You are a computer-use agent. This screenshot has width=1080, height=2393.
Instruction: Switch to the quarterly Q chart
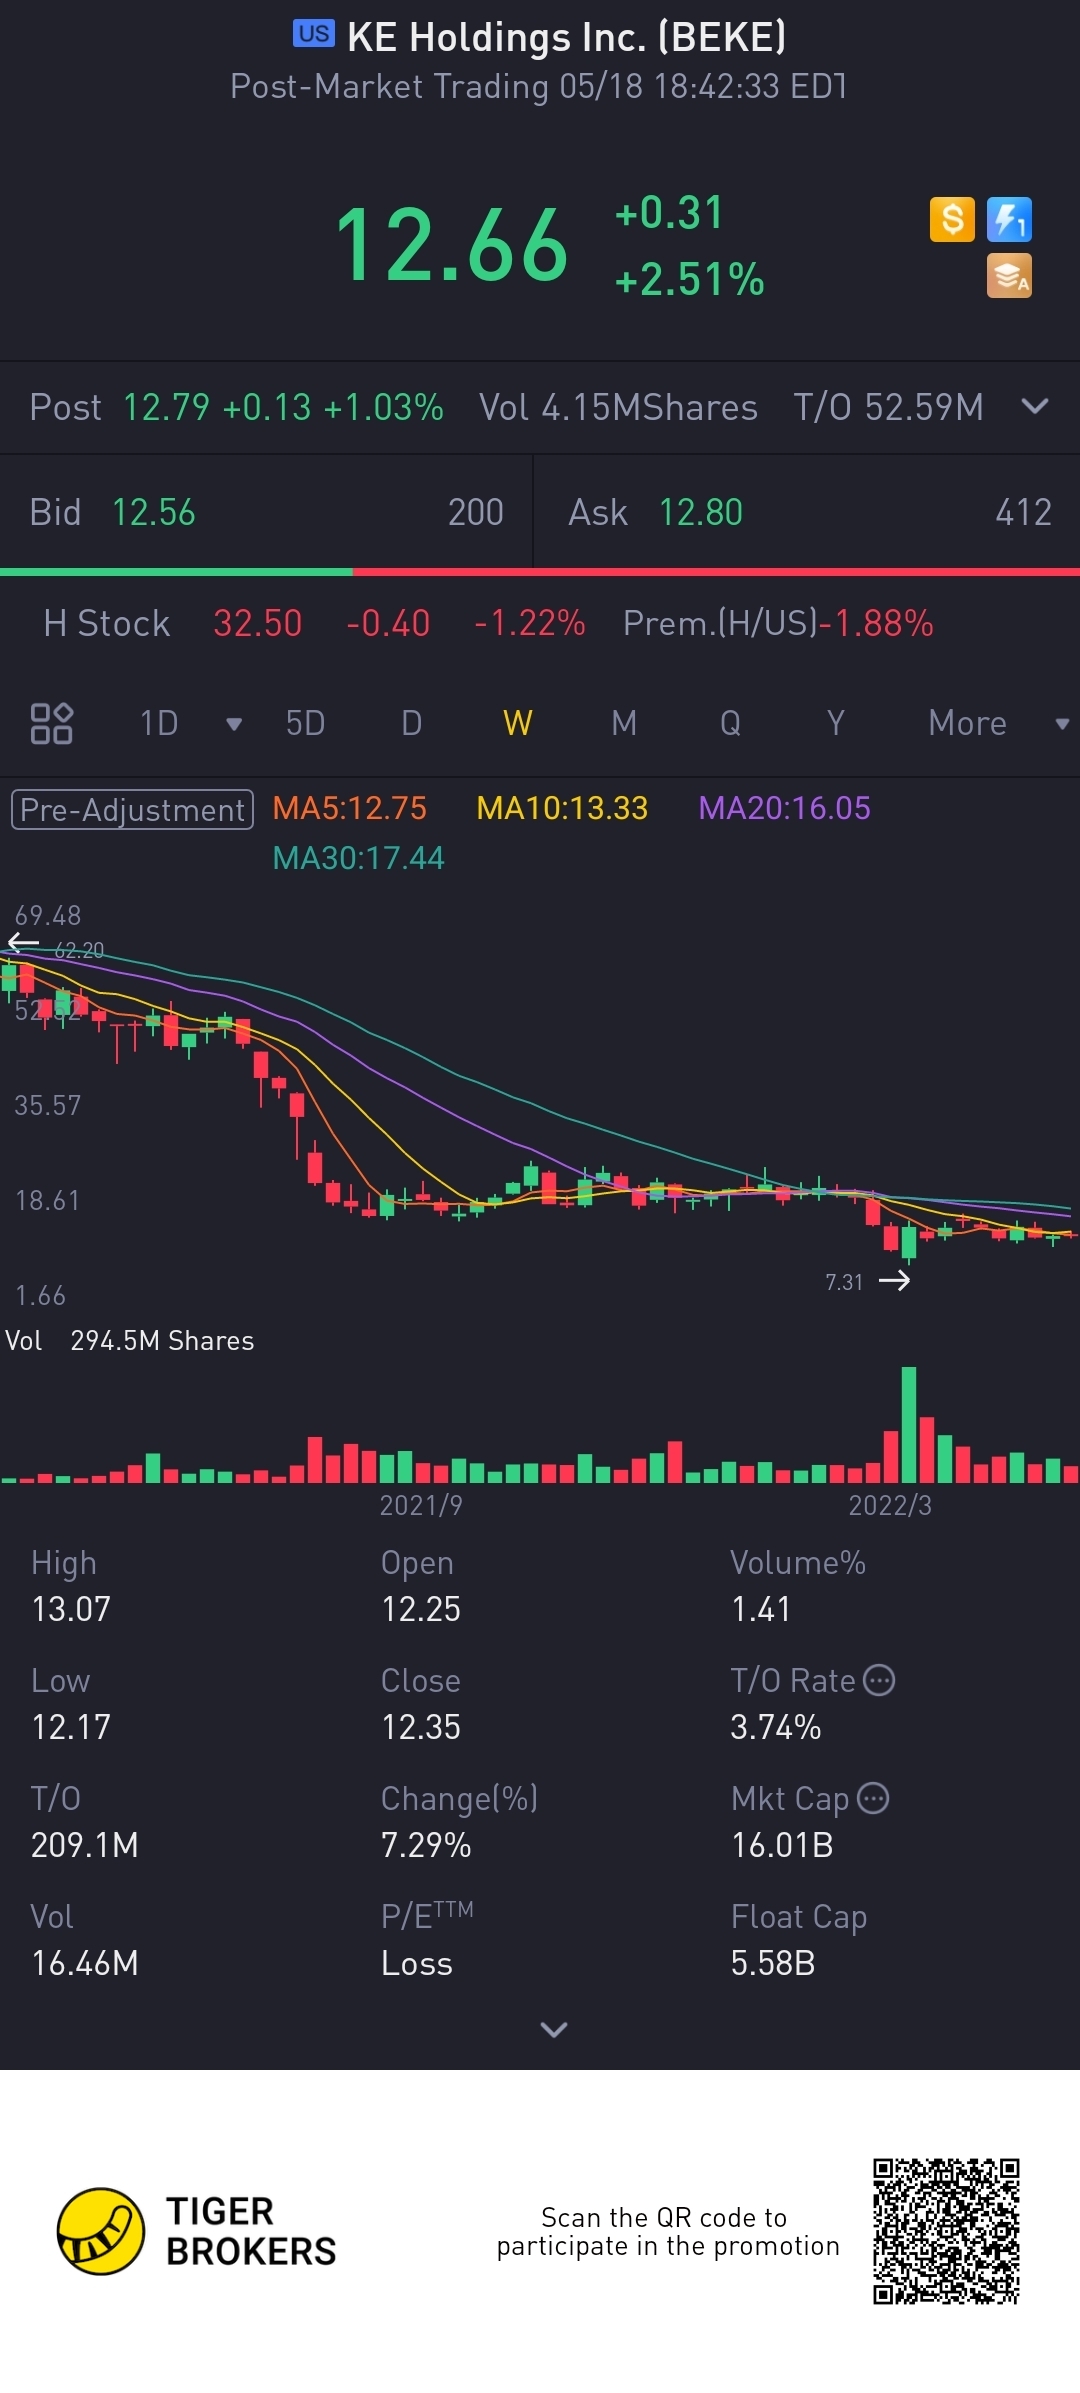coord(731,723)
